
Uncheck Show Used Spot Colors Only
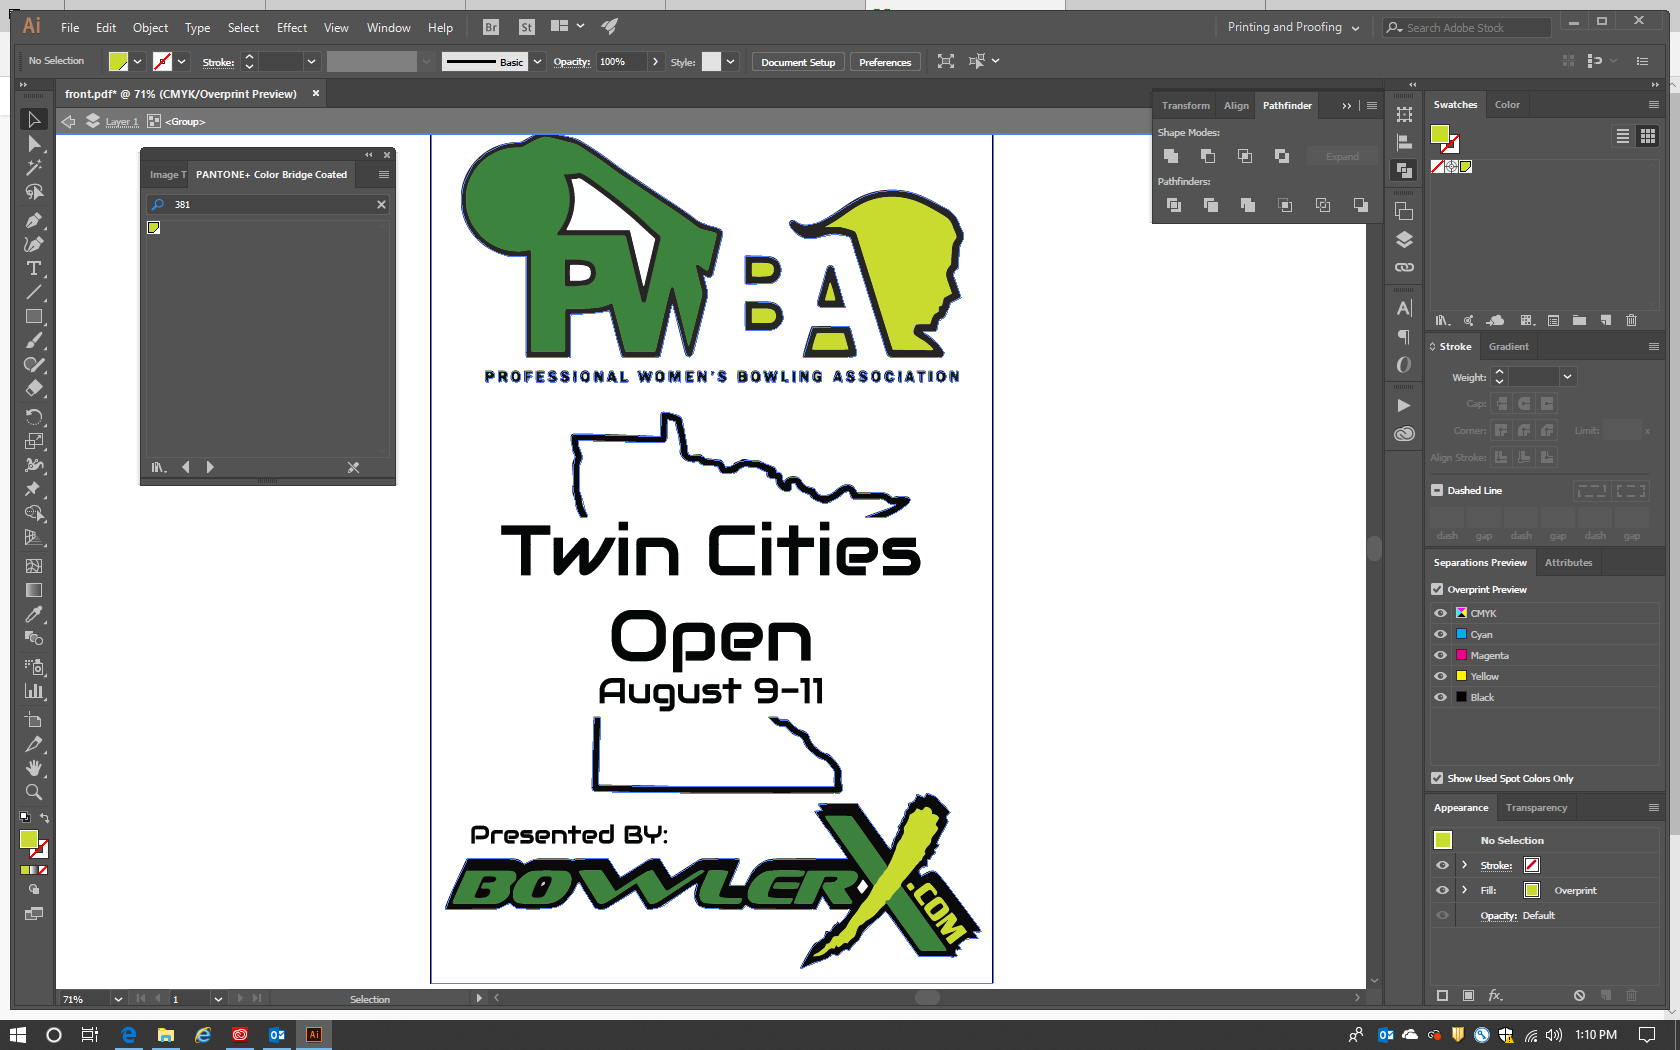tap(1437, 778)
